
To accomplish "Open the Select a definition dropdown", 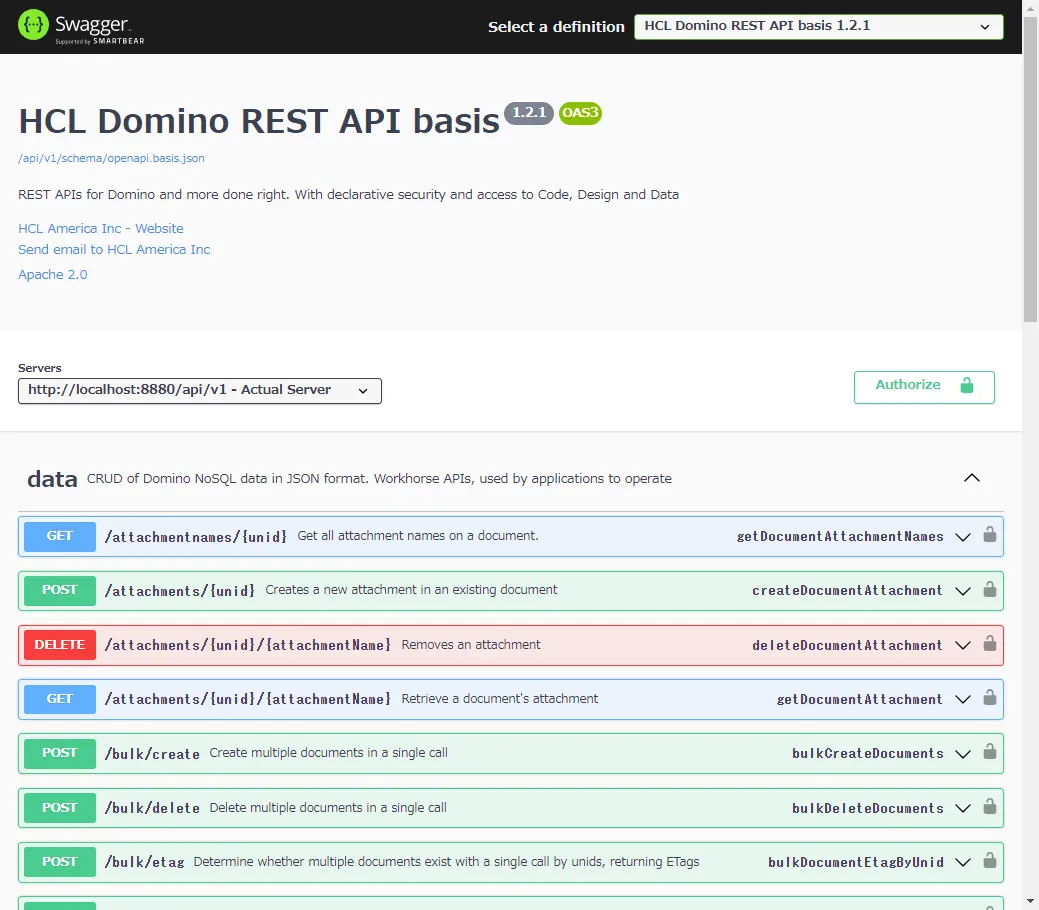I will pos(817,27).
